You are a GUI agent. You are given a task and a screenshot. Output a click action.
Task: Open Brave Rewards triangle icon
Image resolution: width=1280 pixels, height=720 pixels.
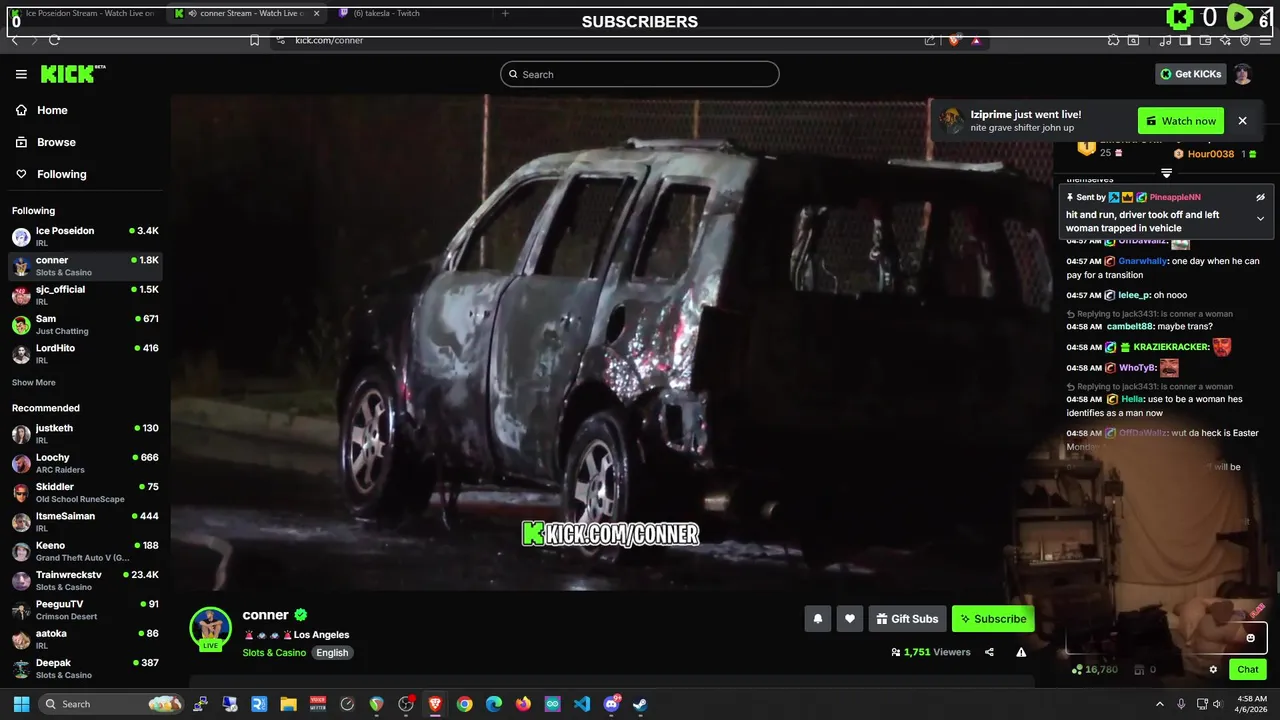point(976,40)
